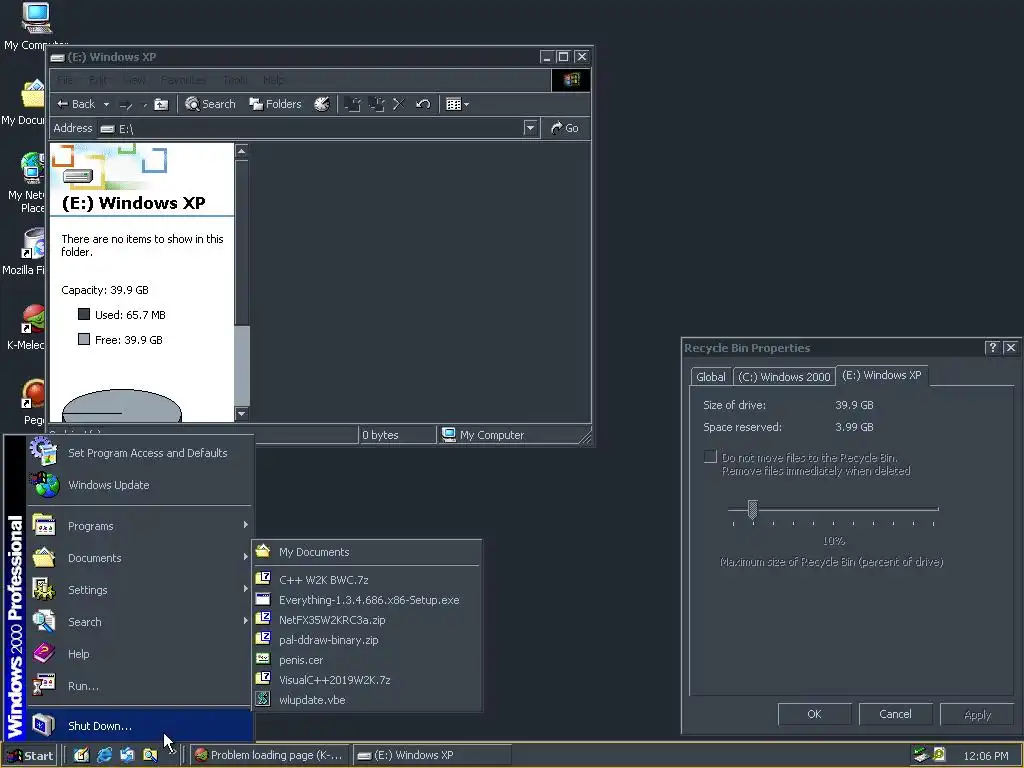Click the Start button

click(30, 756)
